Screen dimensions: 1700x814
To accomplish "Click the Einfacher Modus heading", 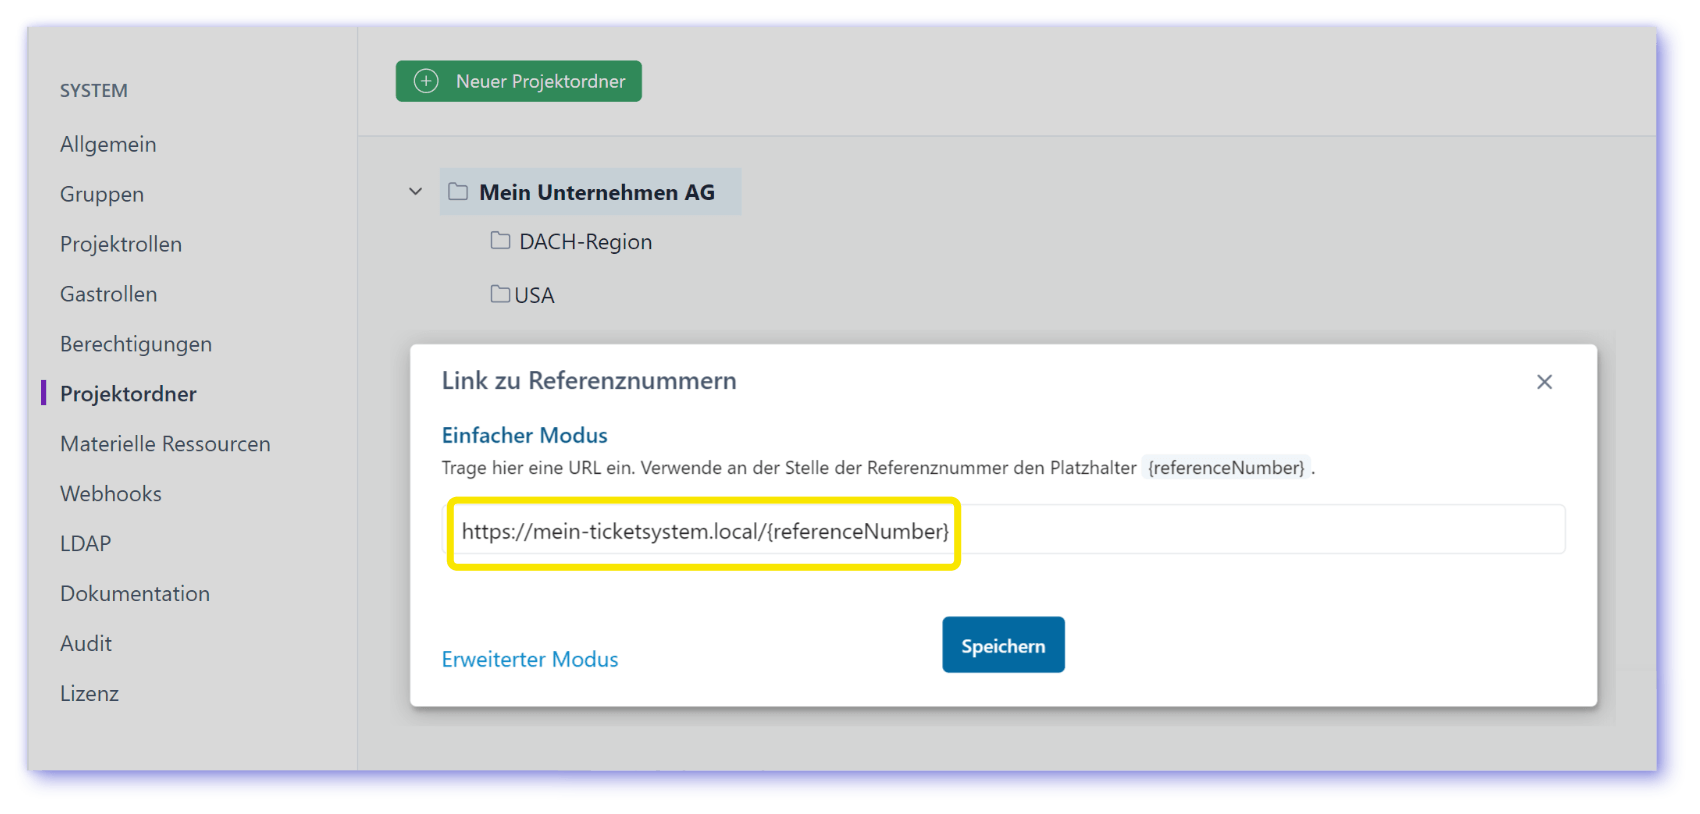I will click(x=525, y=435).
